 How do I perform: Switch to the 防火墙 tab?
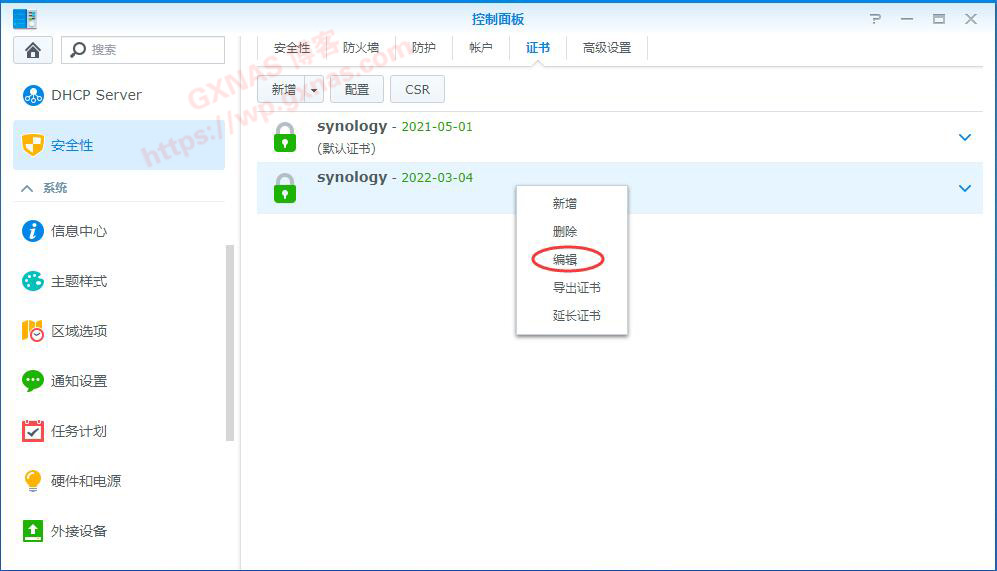tap(361, 48)
